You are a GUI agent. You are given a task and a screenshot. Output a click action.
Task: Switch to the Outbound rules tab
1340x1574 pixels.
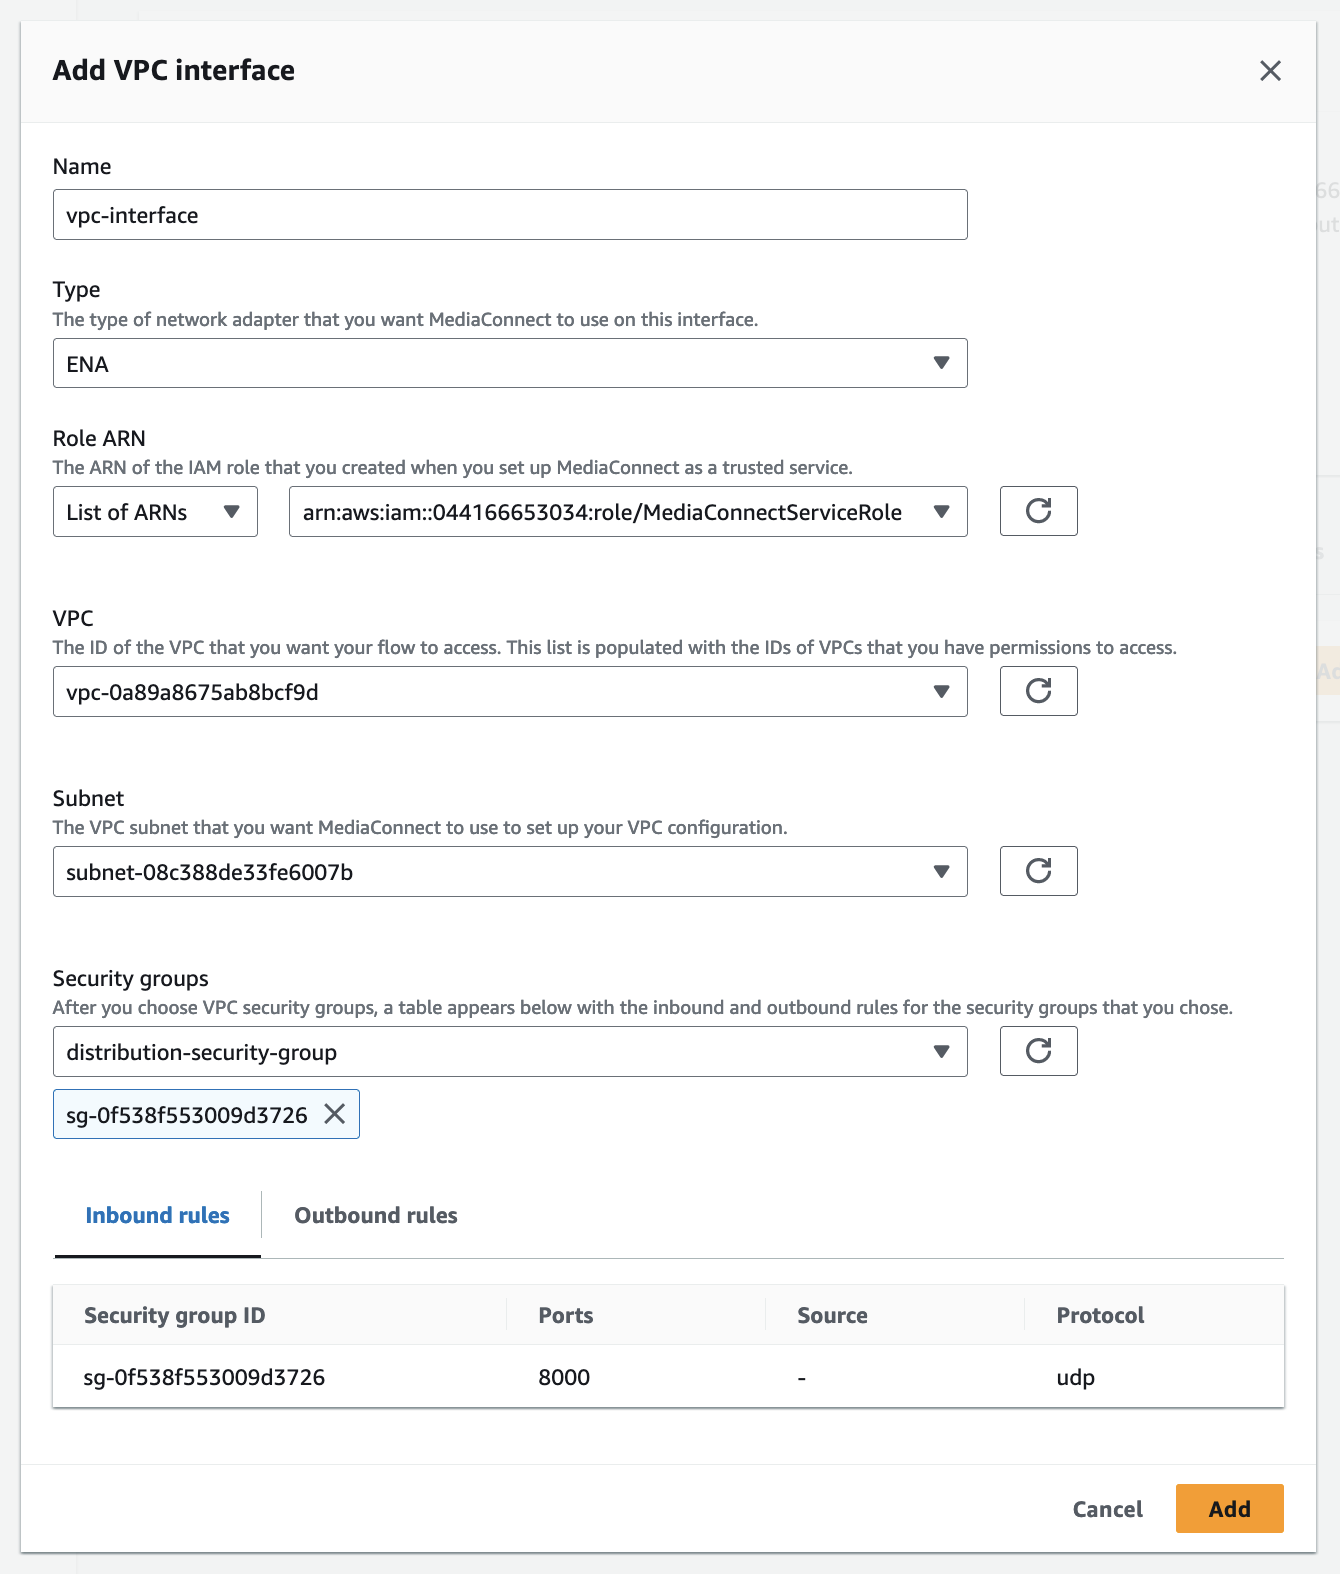tap(375, 1215)
